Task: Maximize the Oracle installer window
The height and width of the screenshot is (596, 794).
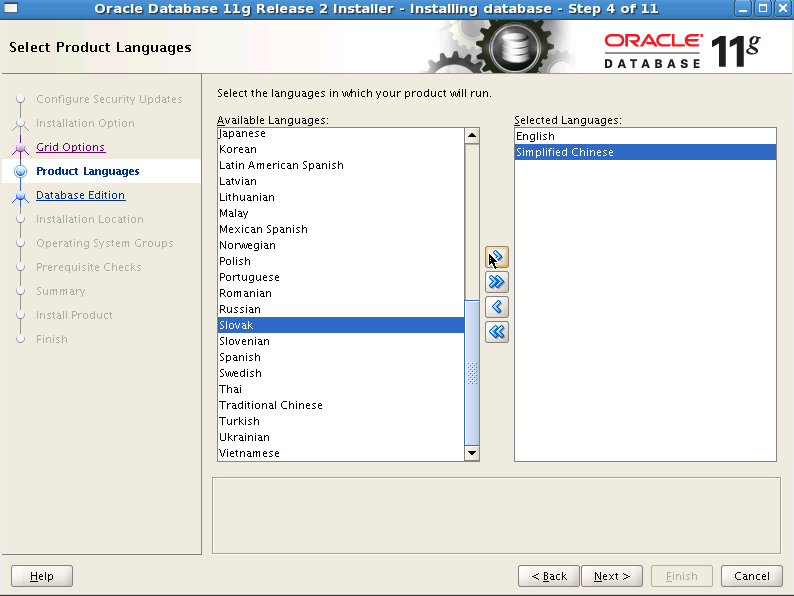Action: [762, 9]
